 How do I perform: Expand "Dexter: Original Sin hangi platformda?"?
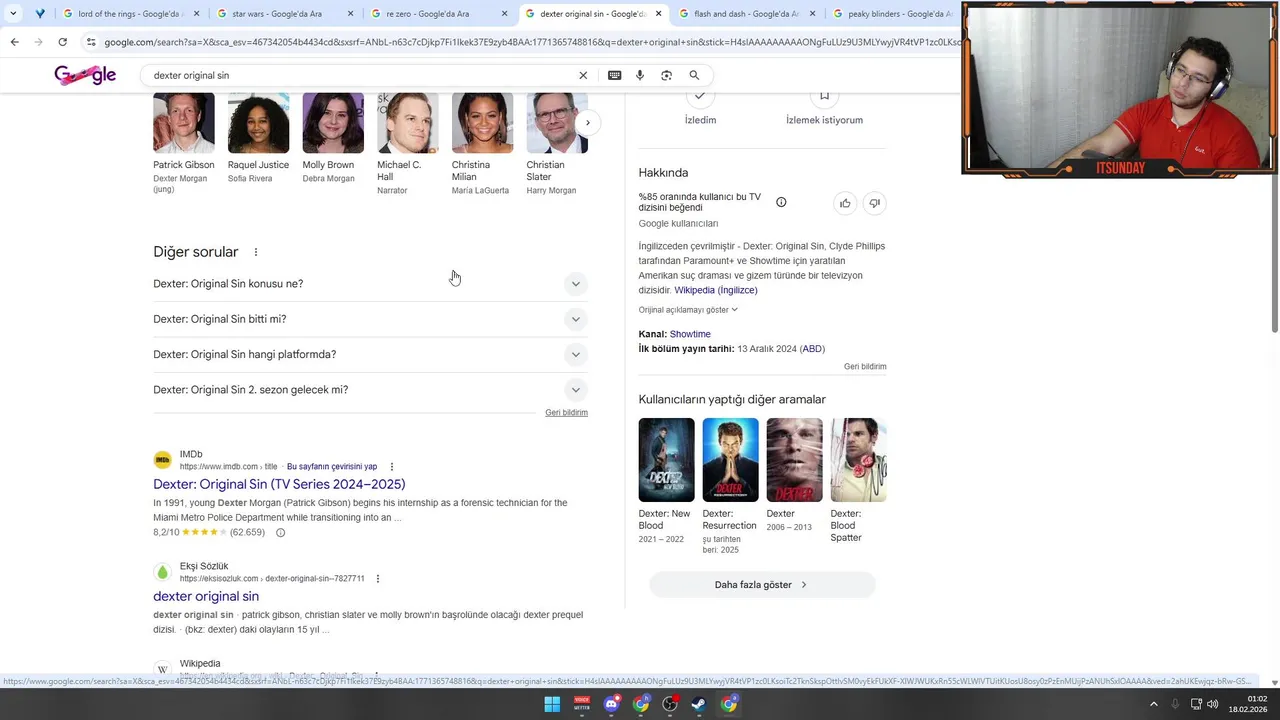(370, 354)
